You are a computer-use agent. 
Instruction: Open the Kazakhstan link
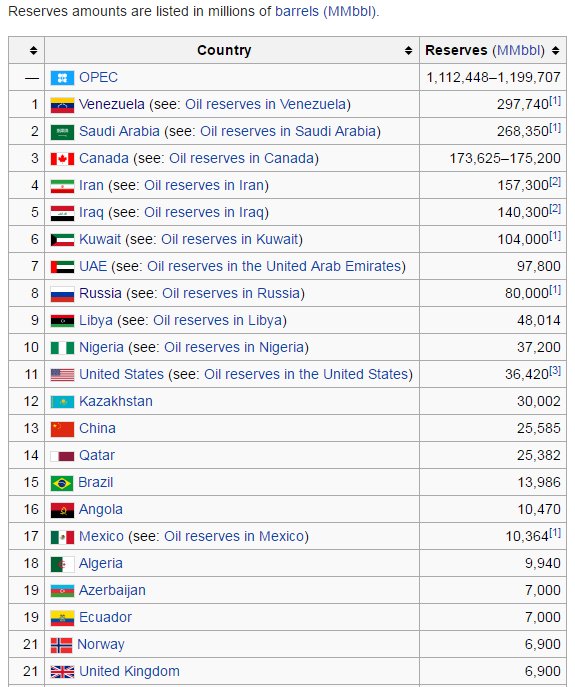tap(116, 402)
